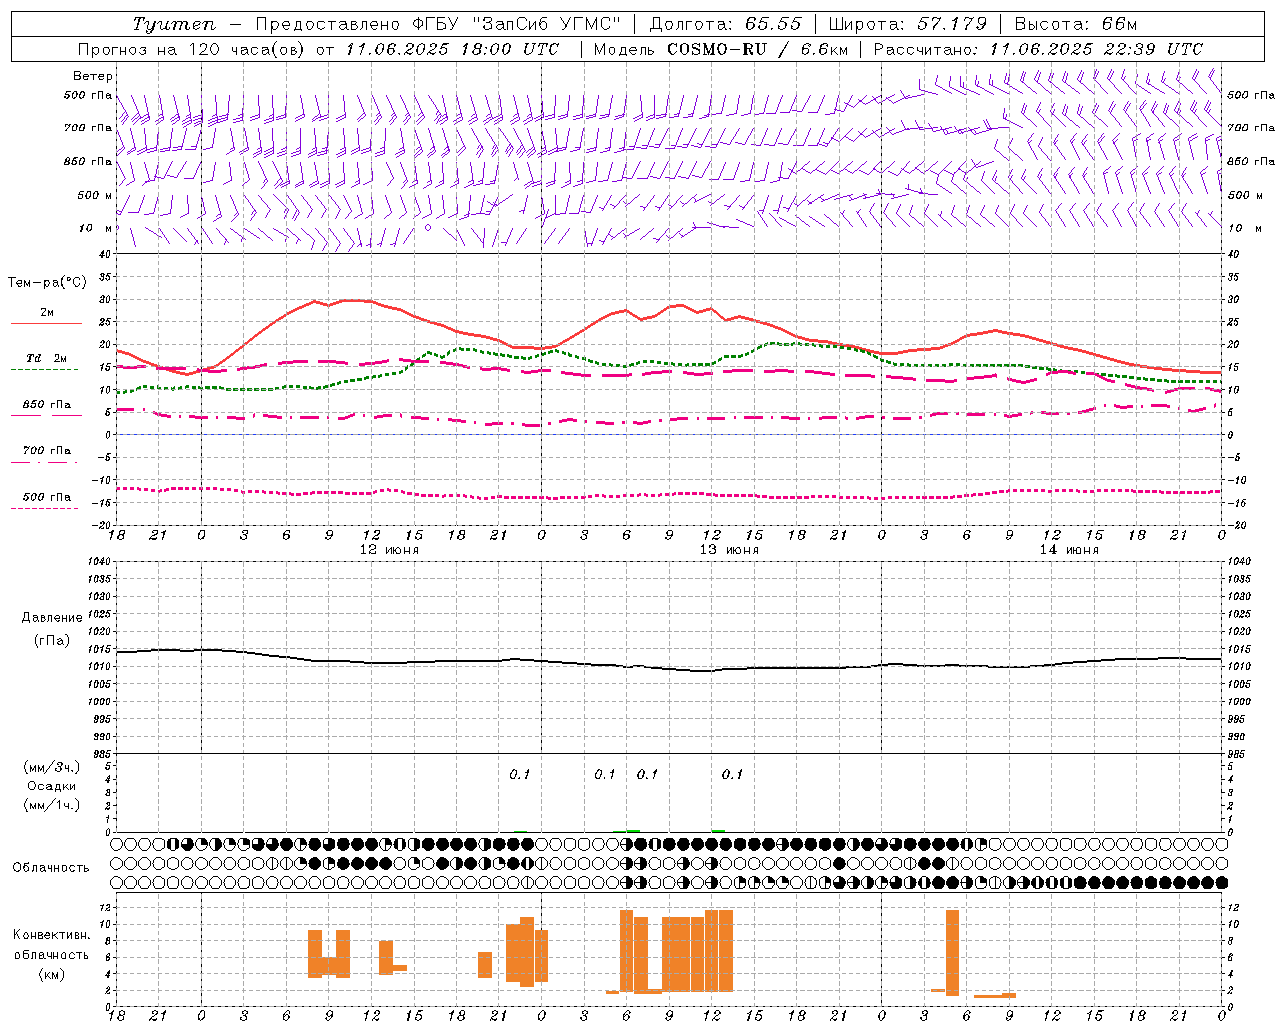This screenshot has width=1280, height=1024.
Task: Click the 'Высота: 66м' header field
Action: coord(1075,24)
